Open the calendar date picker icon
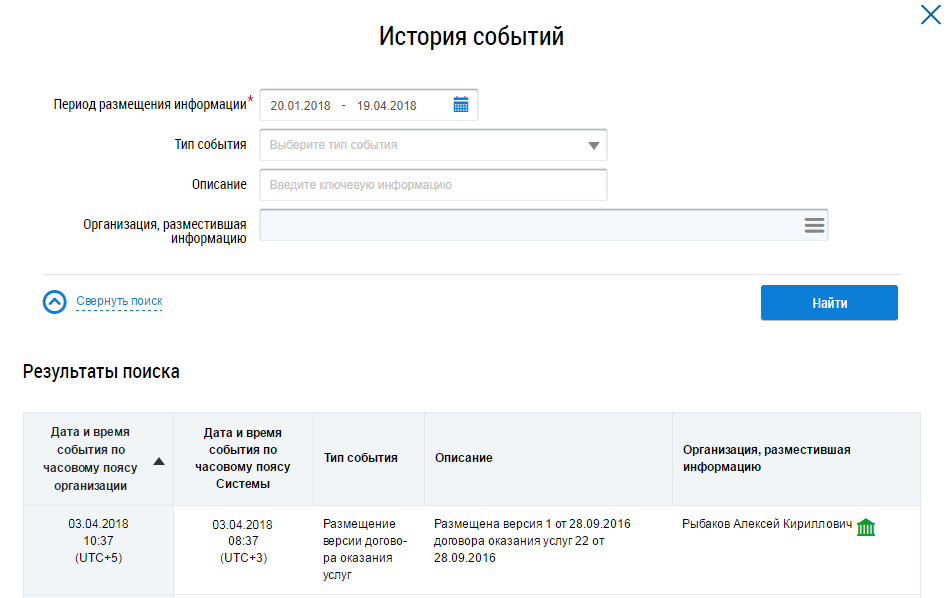The width and height of the screenshot is (947, 598). [x=461, y=105]
